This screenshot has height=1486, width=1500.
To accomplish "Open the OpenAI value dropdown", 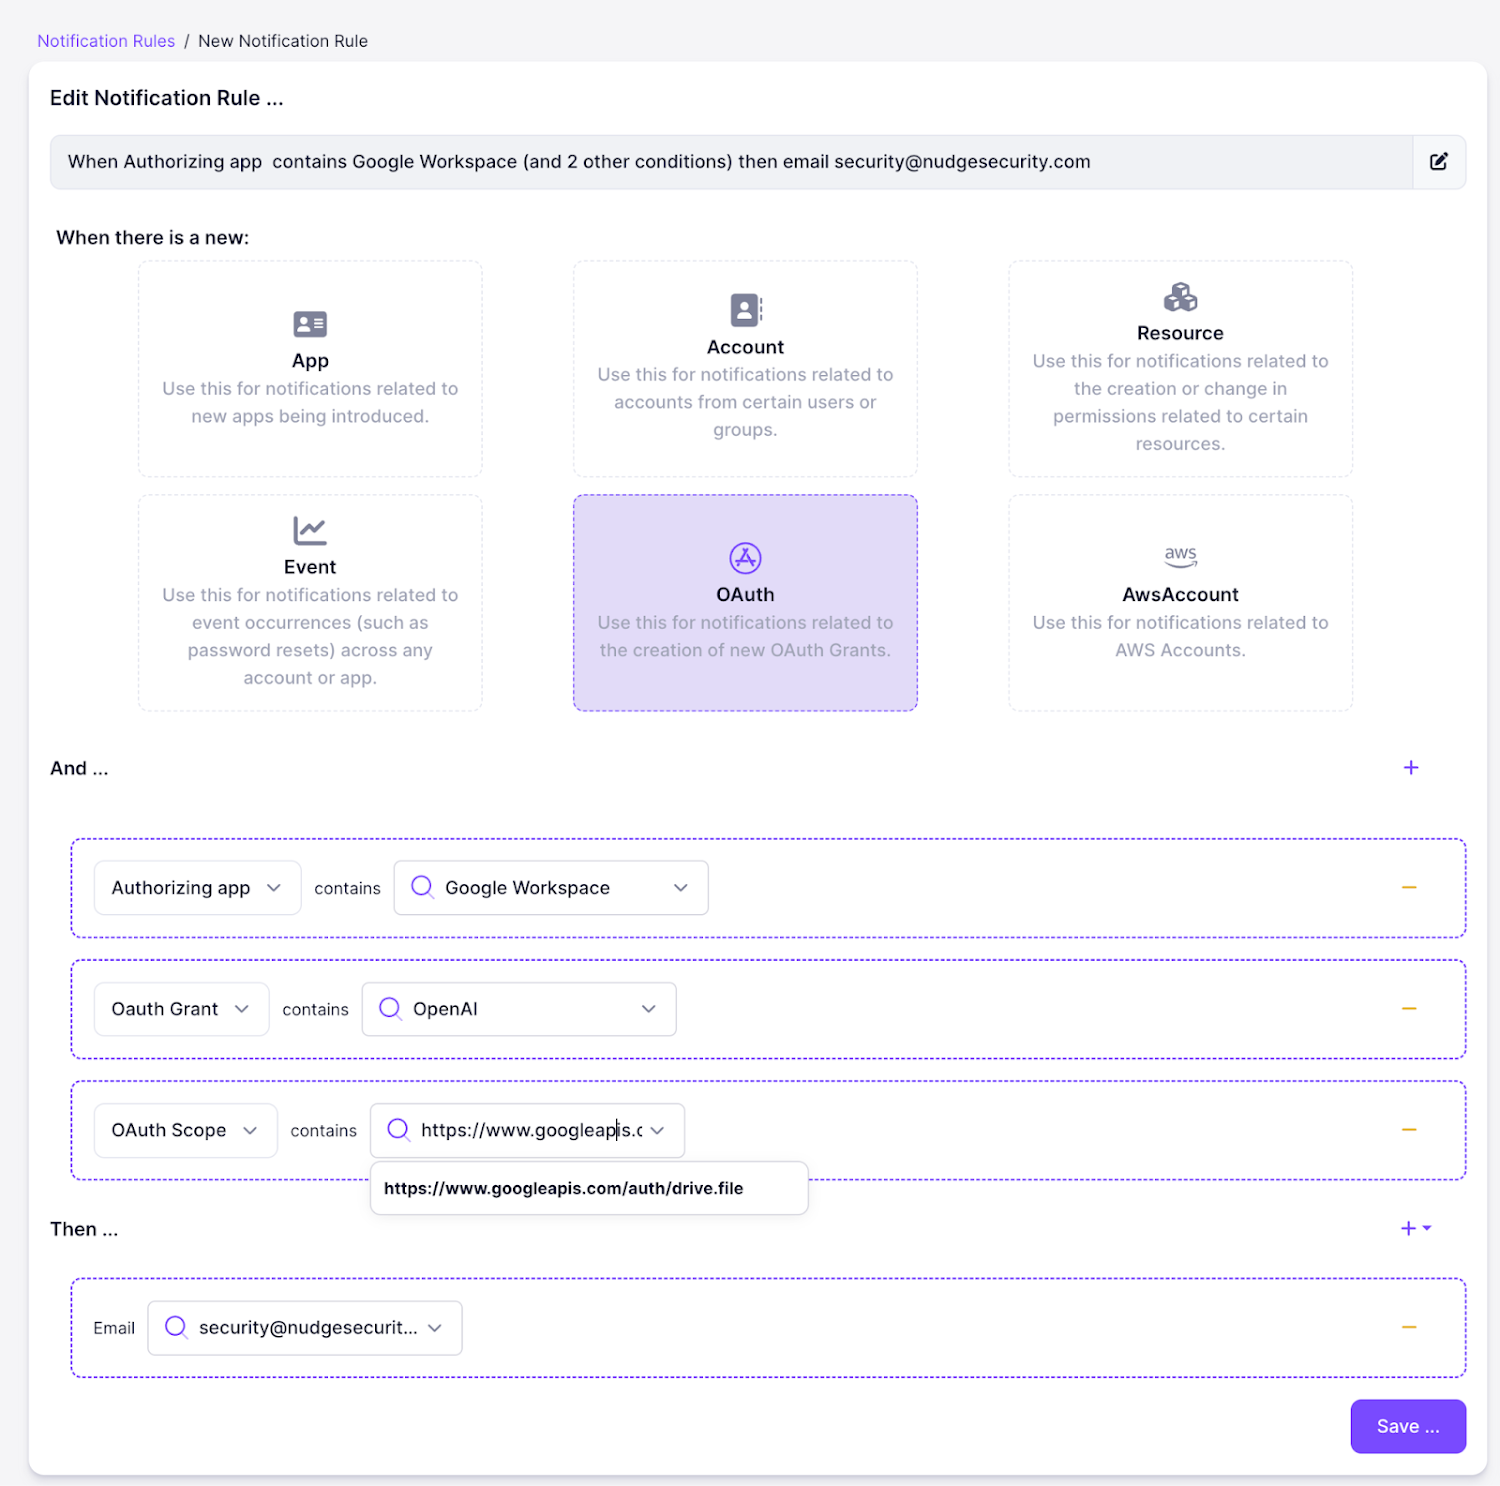I will 648,1009.
